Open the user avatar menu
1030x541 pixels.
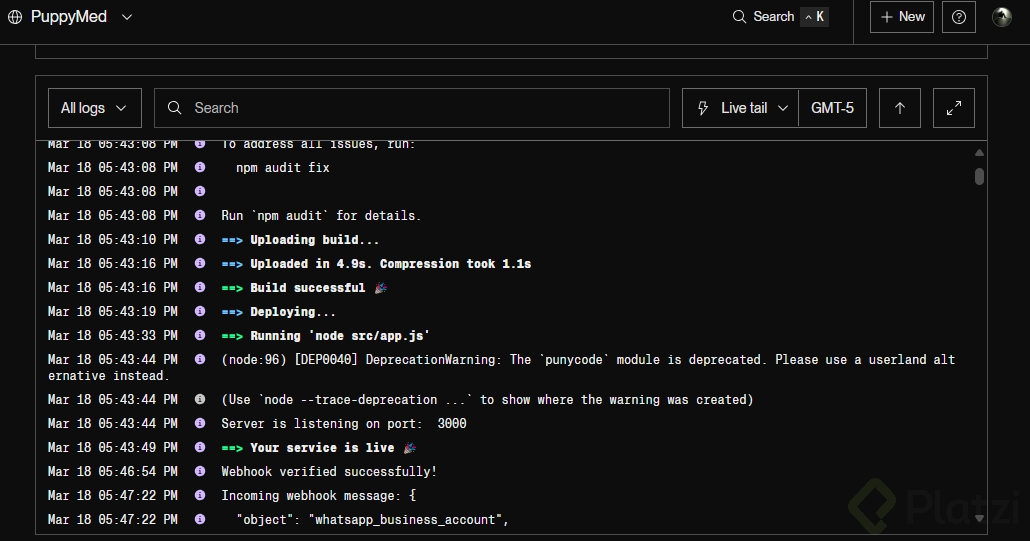1001,17
